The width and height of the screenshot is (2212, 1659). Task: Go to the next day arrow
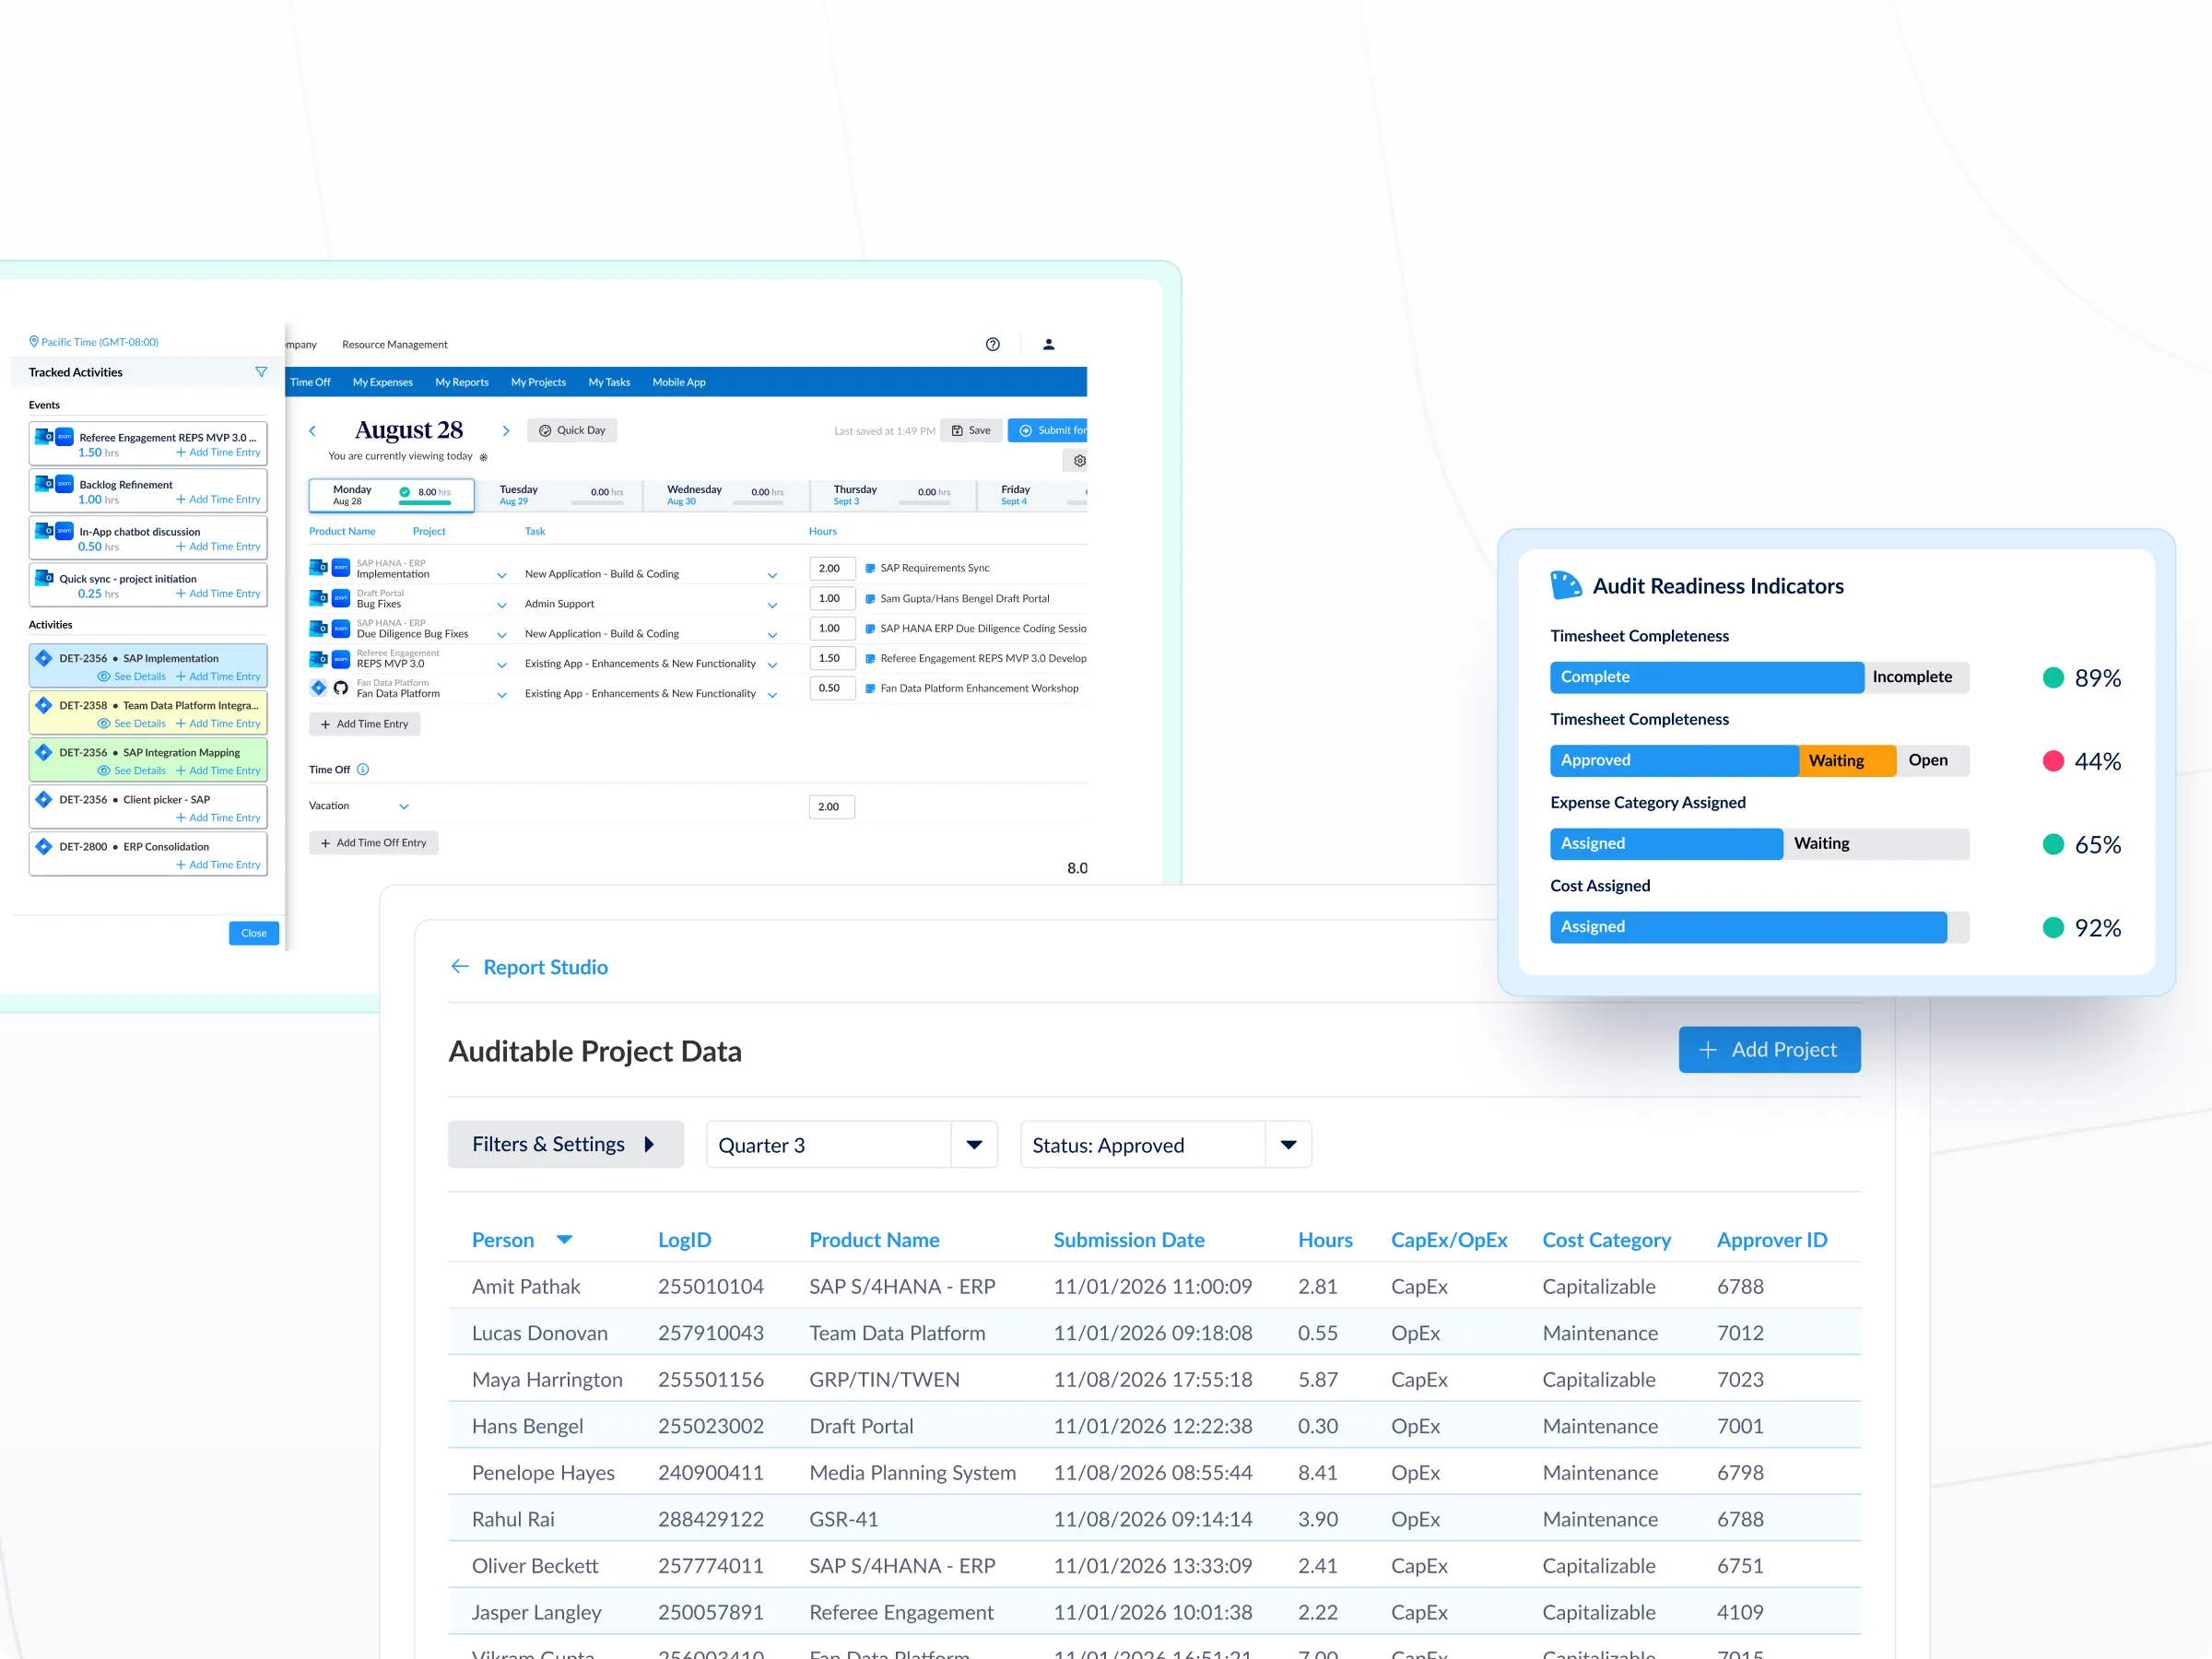pyautogui.click(x=506, y=431)
